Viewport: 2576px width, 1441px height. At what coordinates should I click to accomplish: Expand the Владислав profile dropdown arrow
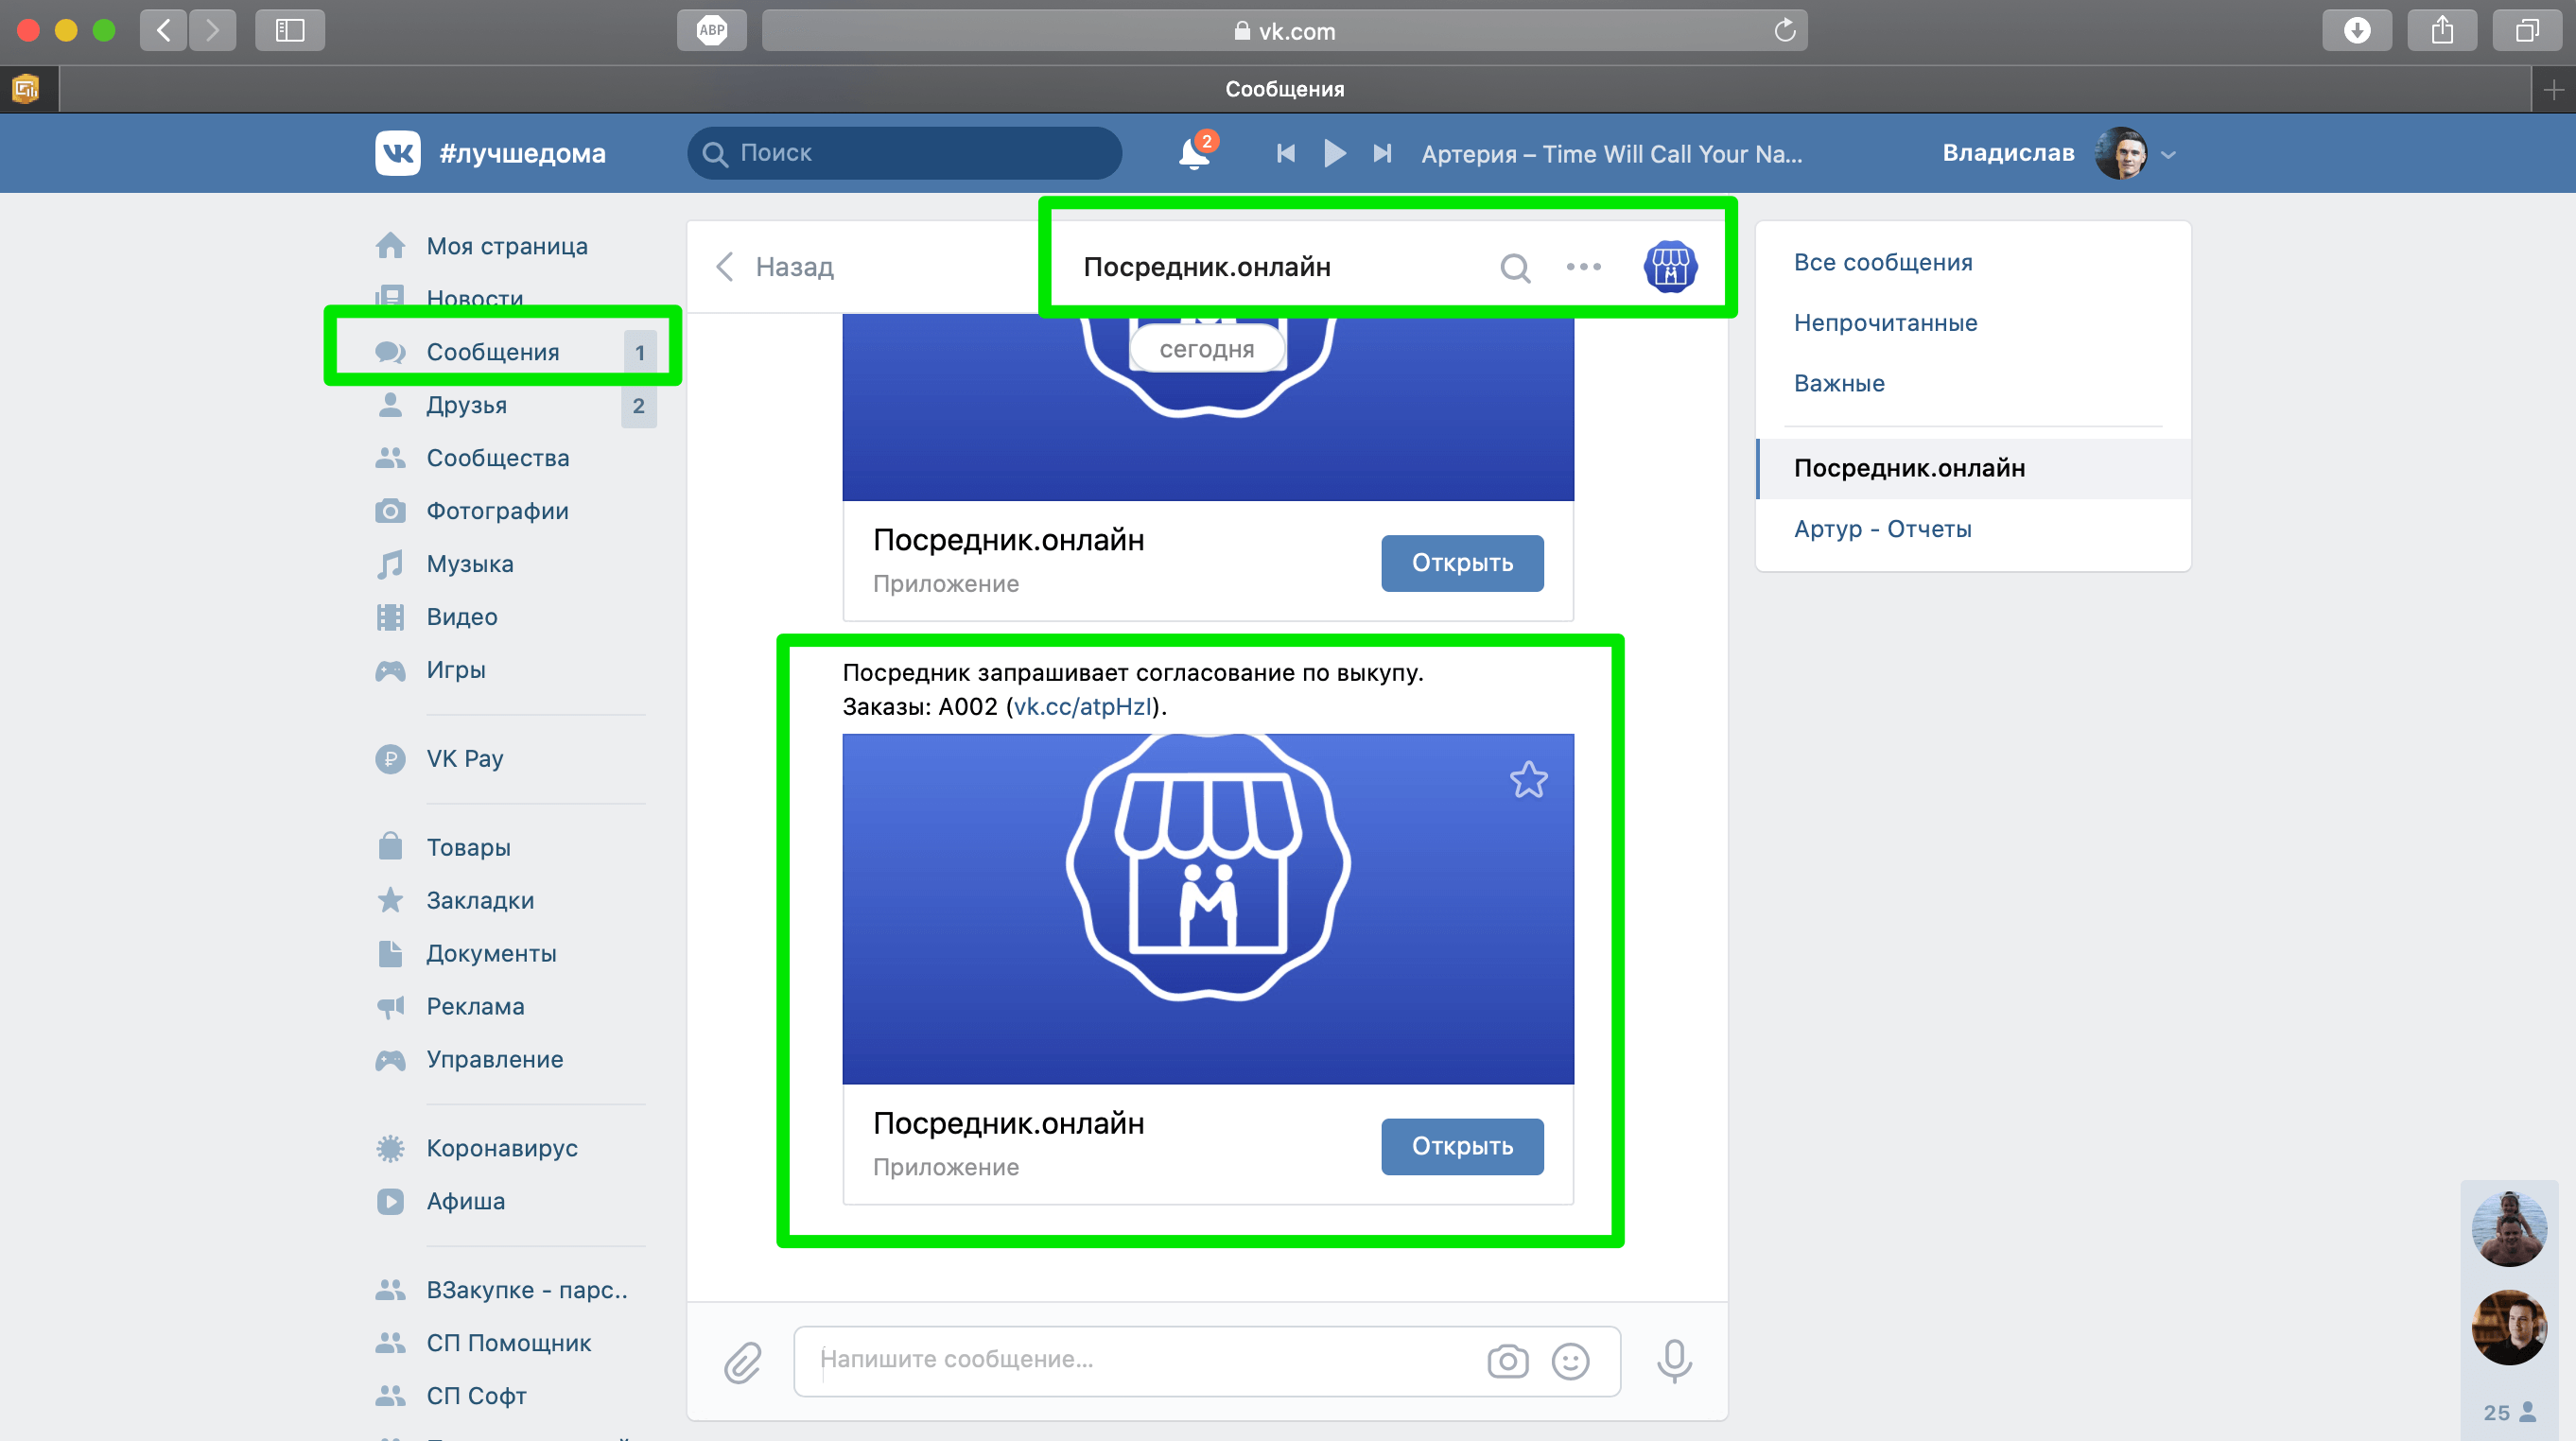coord(2168,155)
